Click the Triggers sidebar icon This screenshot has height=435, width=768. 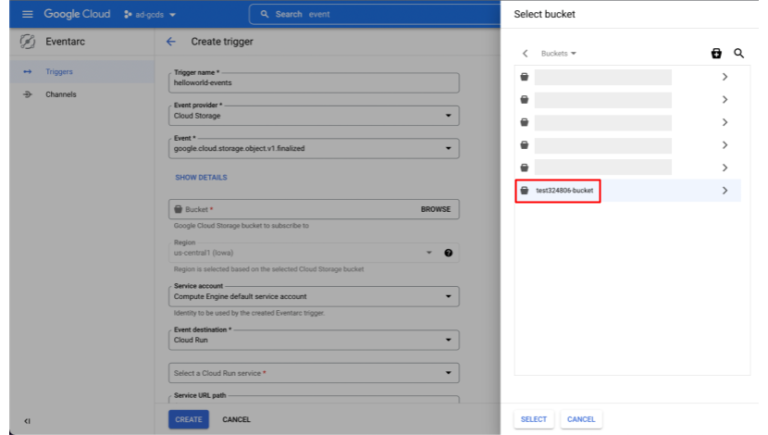click(27, 72)
